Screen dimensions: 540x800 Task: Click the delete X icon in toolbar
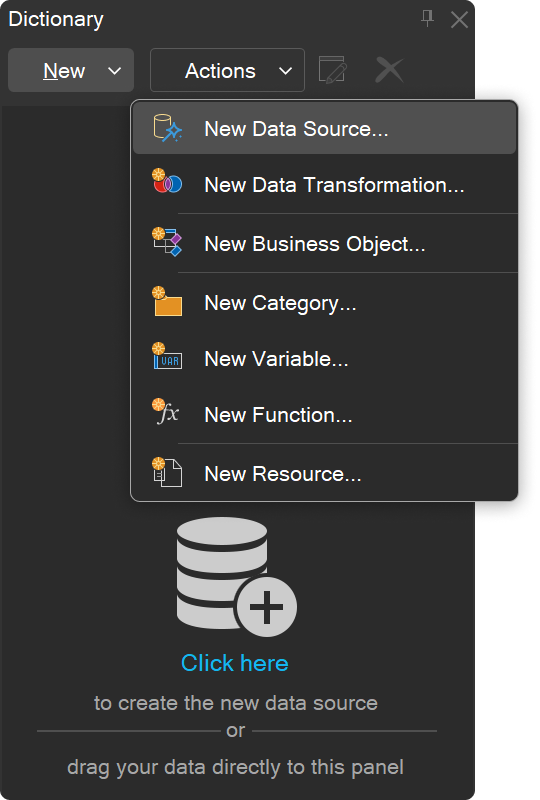tap(389, 70)
